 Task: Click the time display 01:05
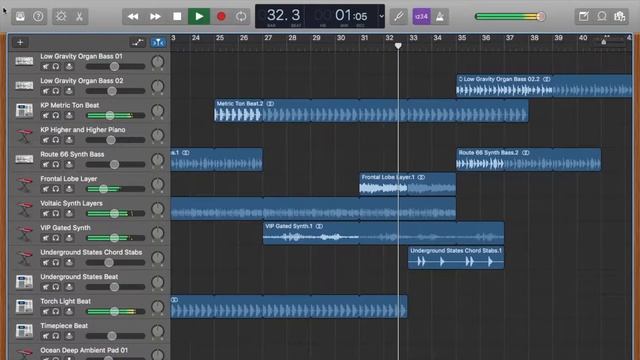[x=351, y=16]
